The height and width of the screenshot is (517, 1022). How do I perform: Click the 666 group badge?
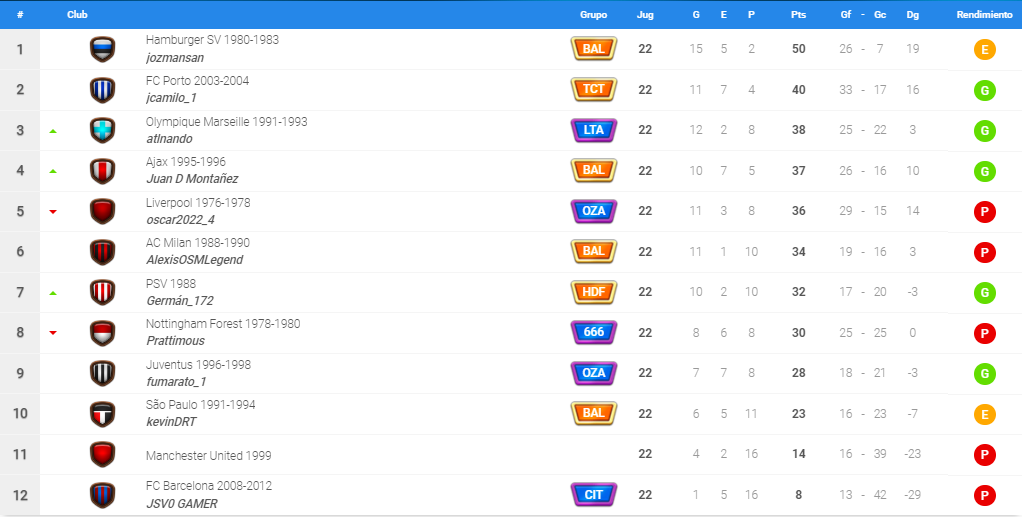tap(594, 332)
